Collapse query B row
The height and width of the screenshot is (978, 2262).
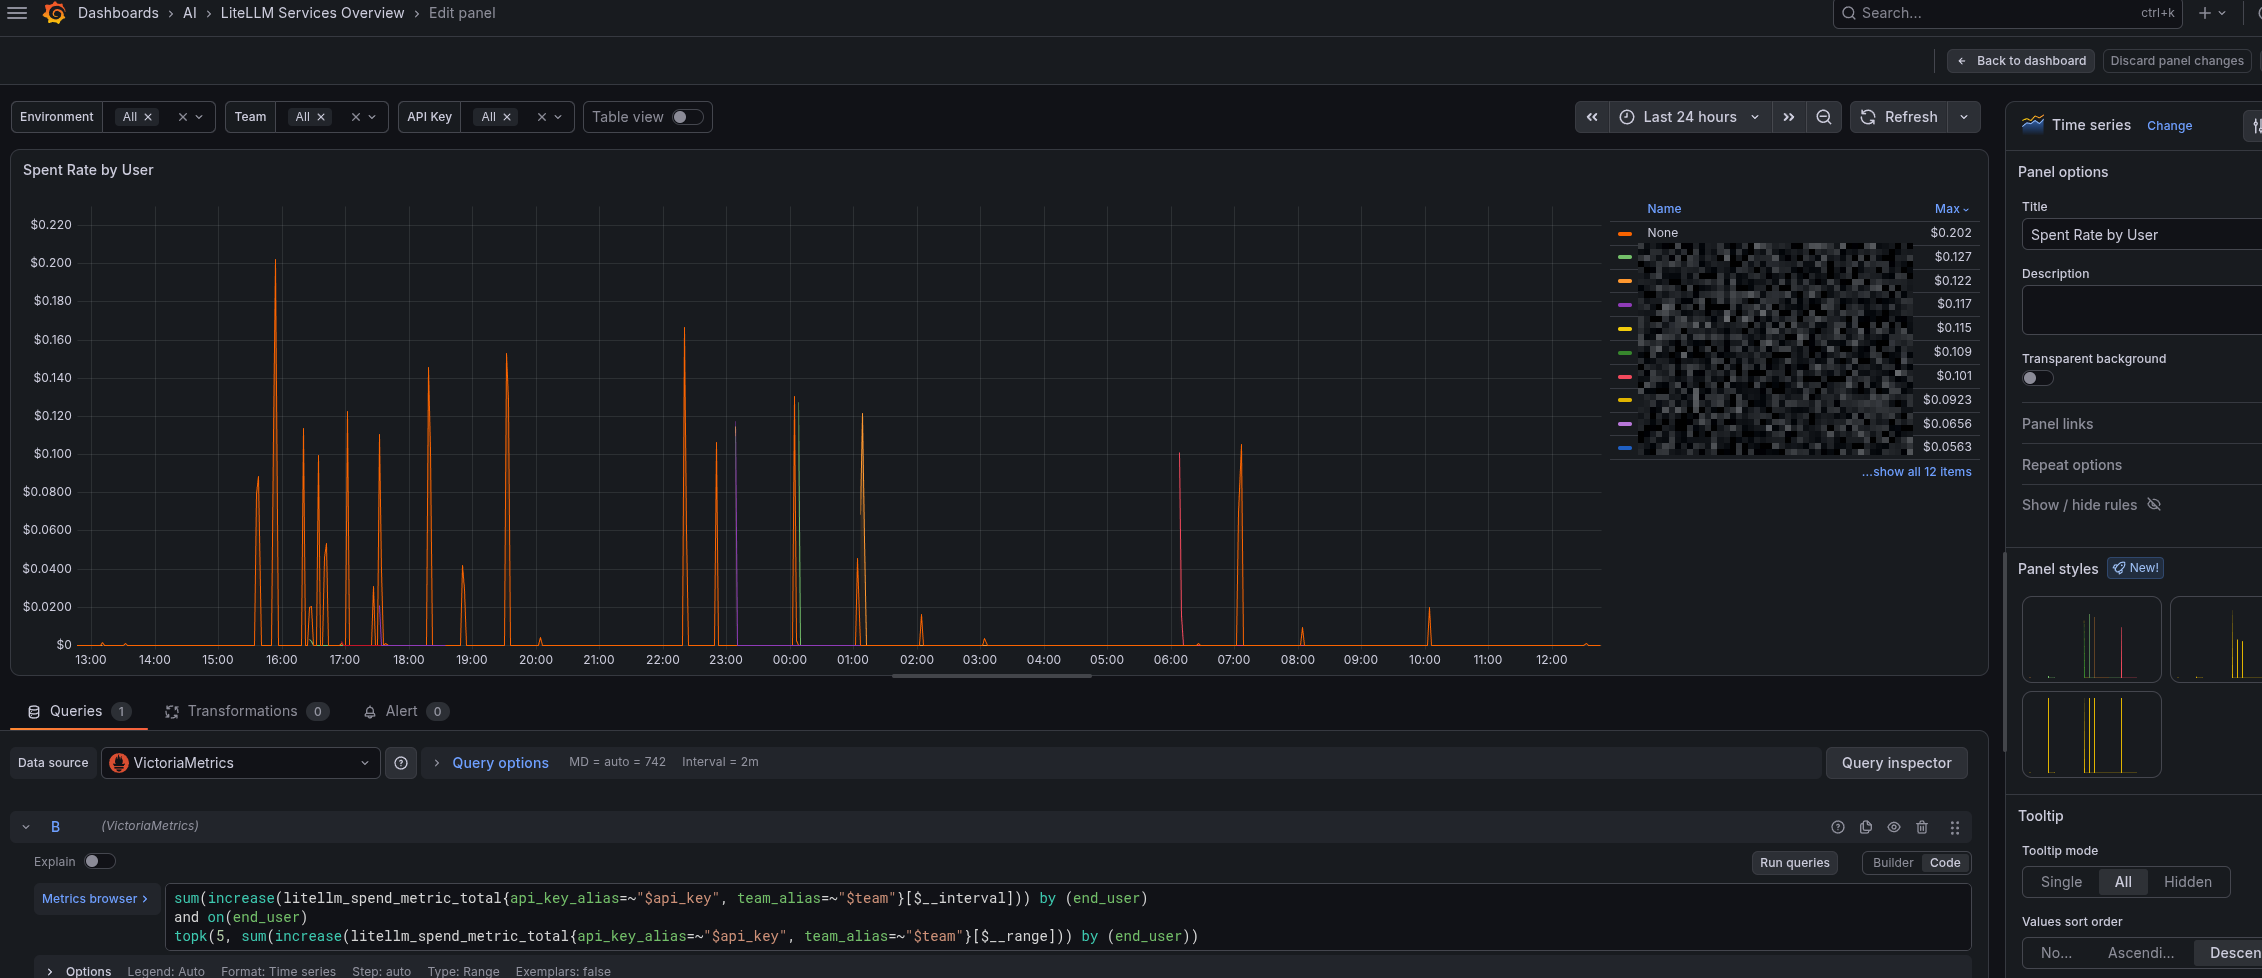[x=26, y=827]
